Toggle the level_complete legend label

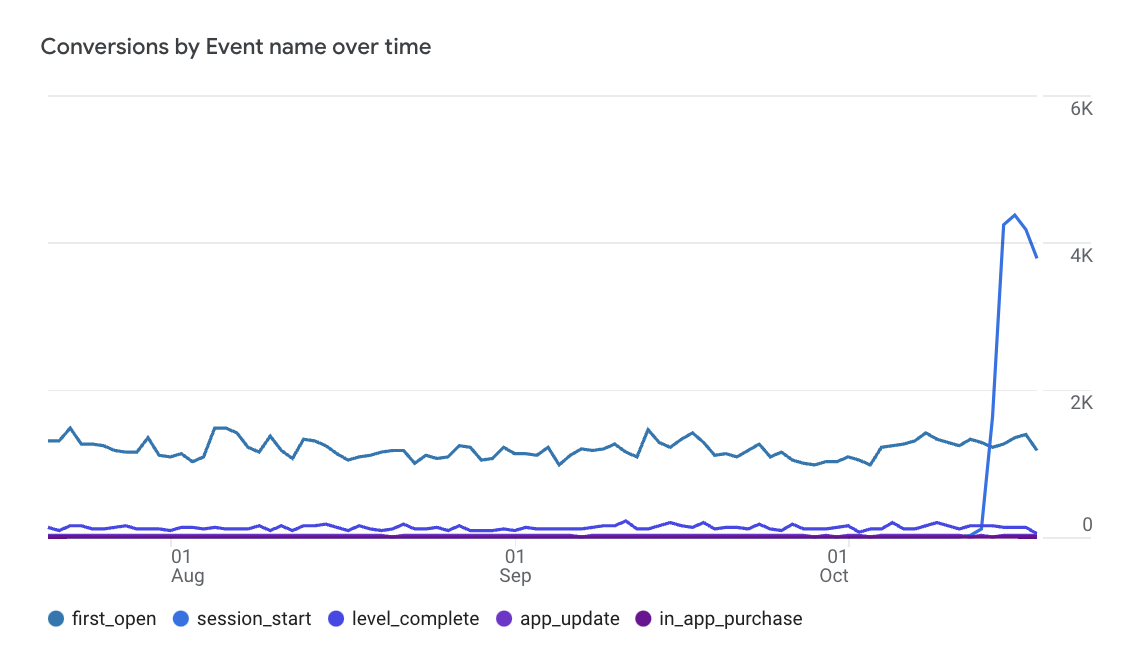point(415,619)
